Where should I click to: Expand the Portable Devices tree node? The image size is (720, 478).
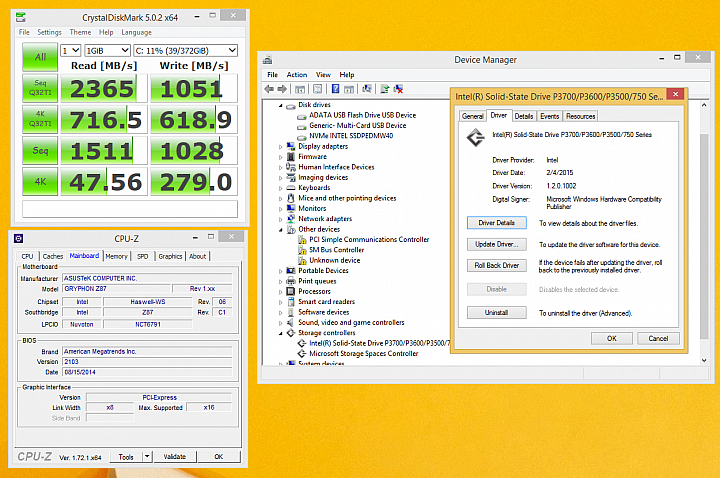click(281, 271)
